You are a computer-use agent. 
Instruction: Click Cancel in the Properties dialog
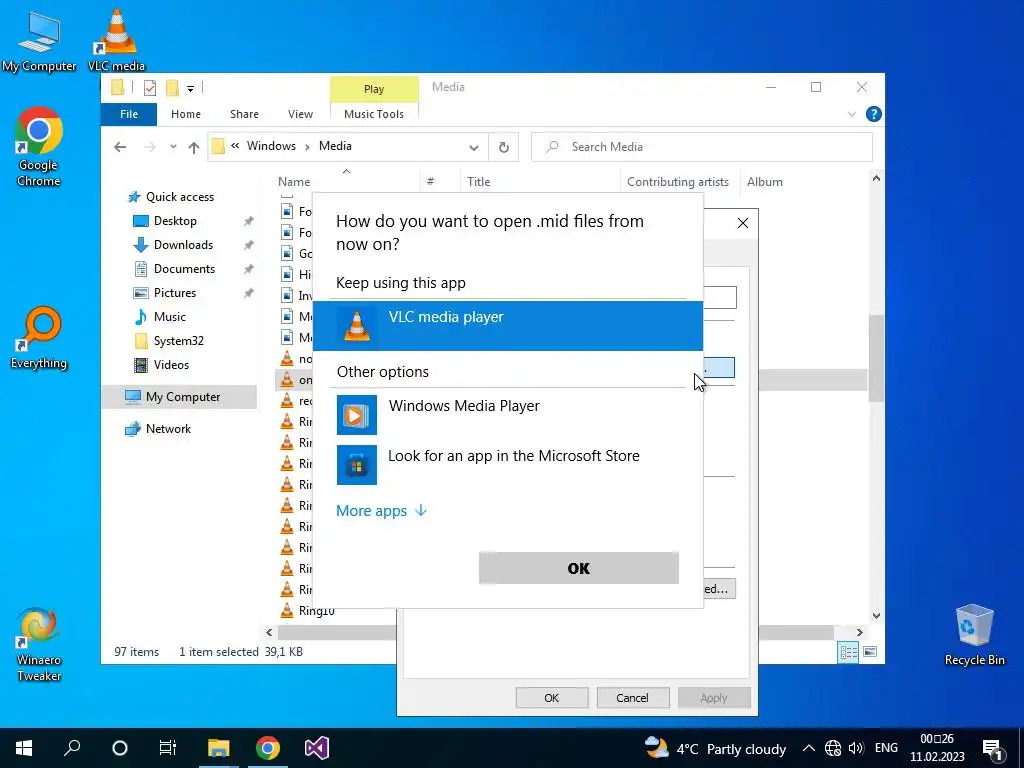[632, 697]
